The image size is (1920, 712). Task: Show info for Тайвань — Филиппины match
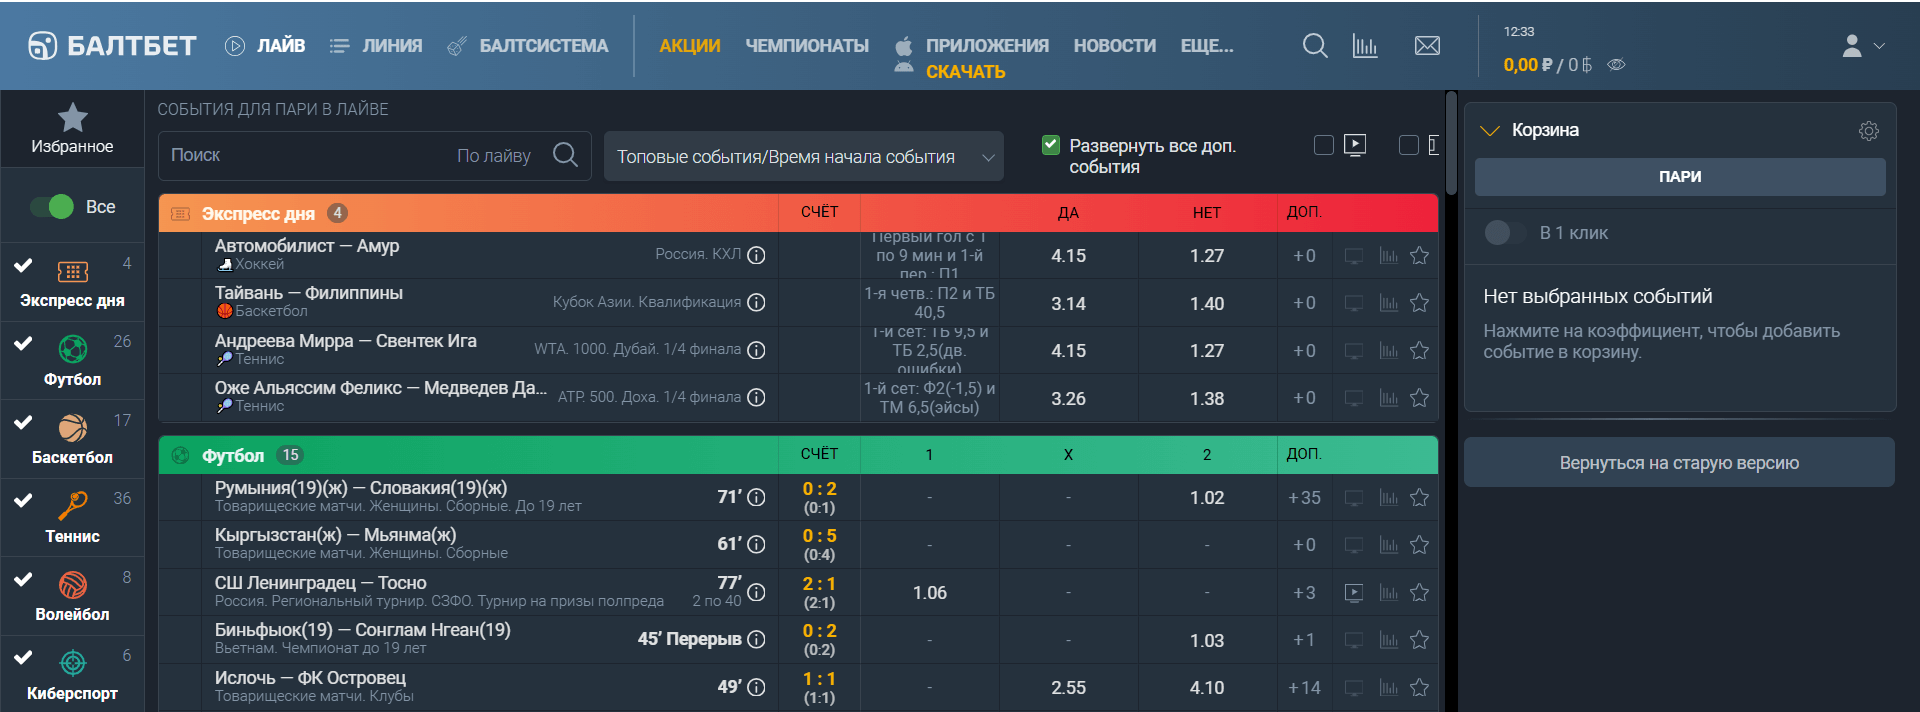point(757,302)
